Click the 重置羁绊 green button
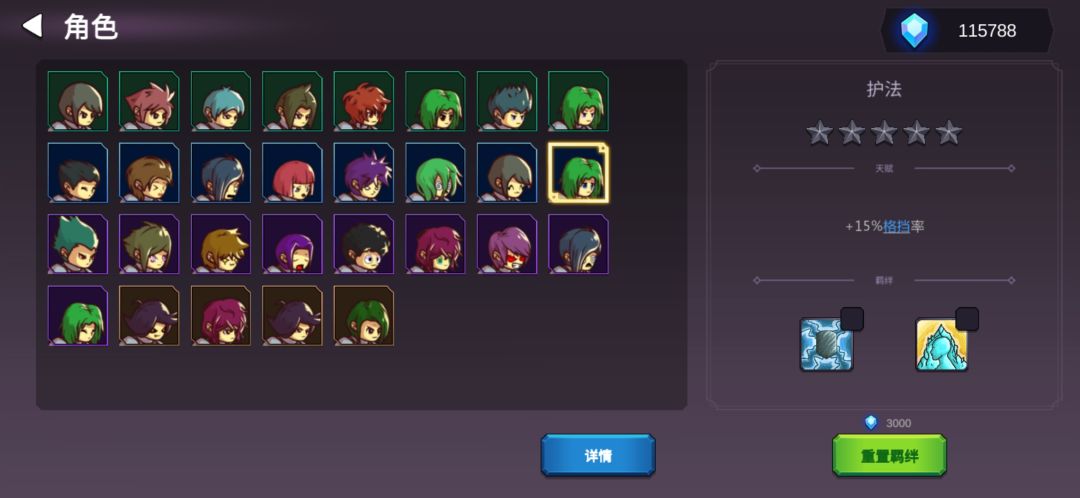This screenshot has width=1080, height=498. (889, 455)
